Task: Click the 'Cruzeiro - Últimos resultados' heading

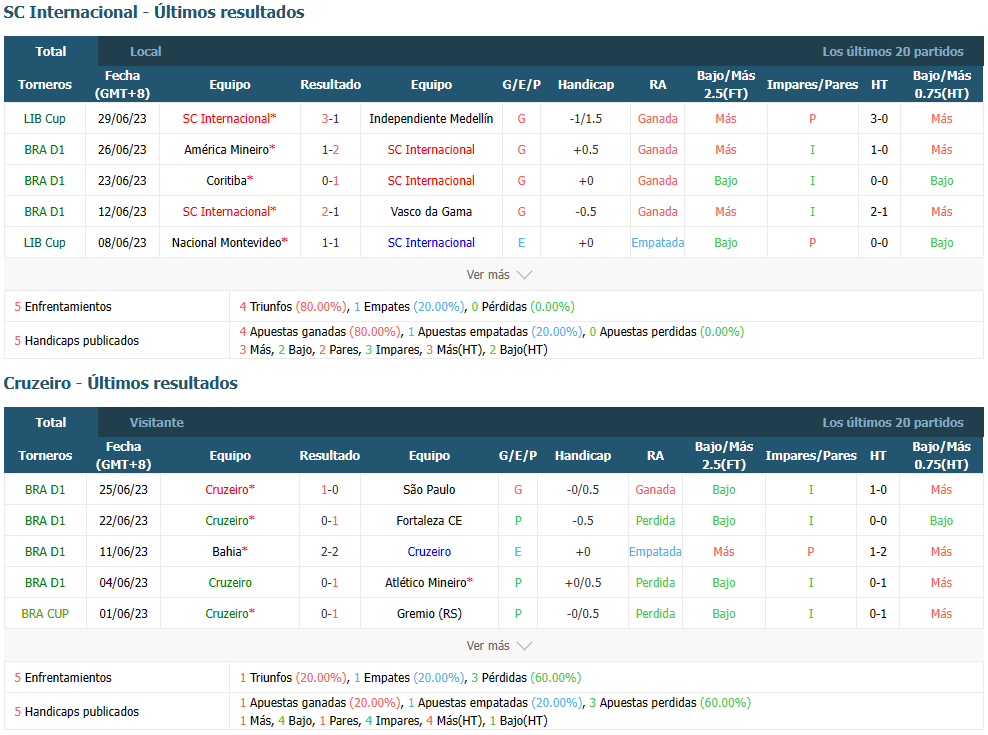Action: (120, 383)
